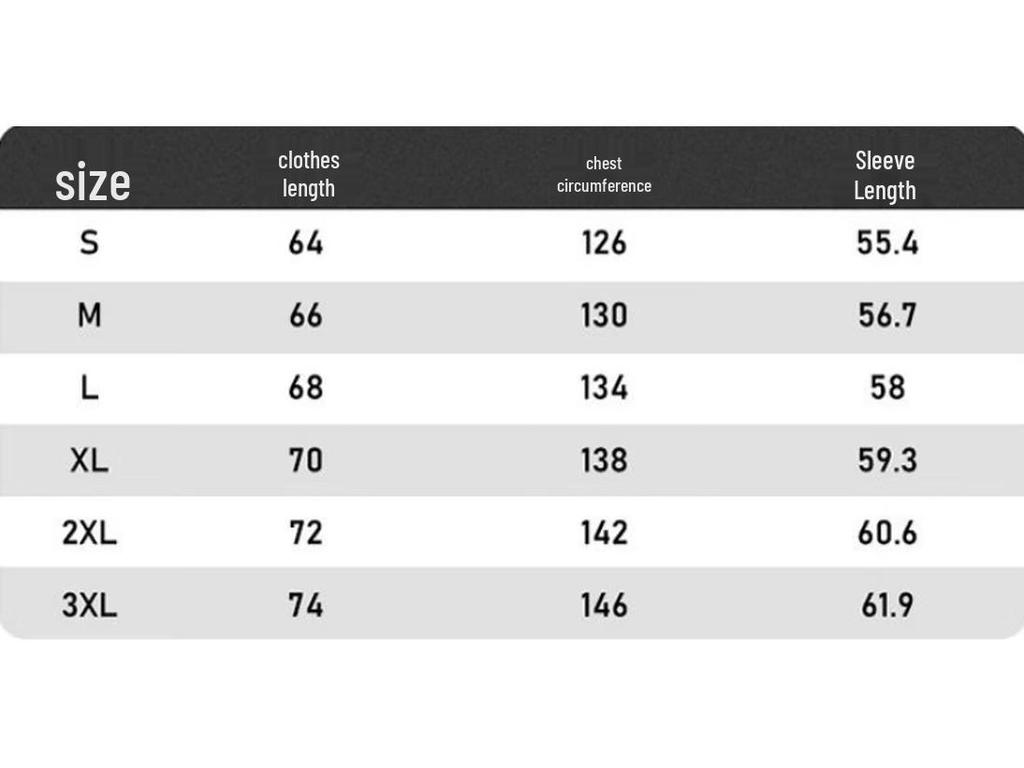Click the "clothes length" header
The width and height of the screenshot is (1024, 768).
click(x=308, y=174)
